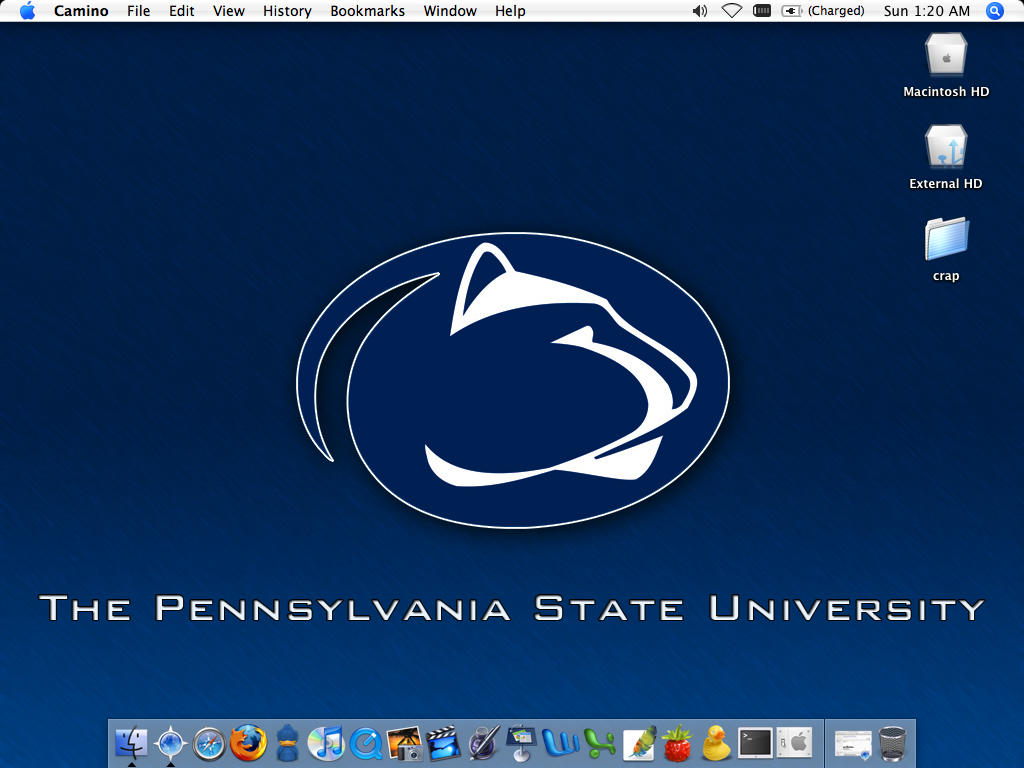Open the Camino application menu

(x=81, y=11)
